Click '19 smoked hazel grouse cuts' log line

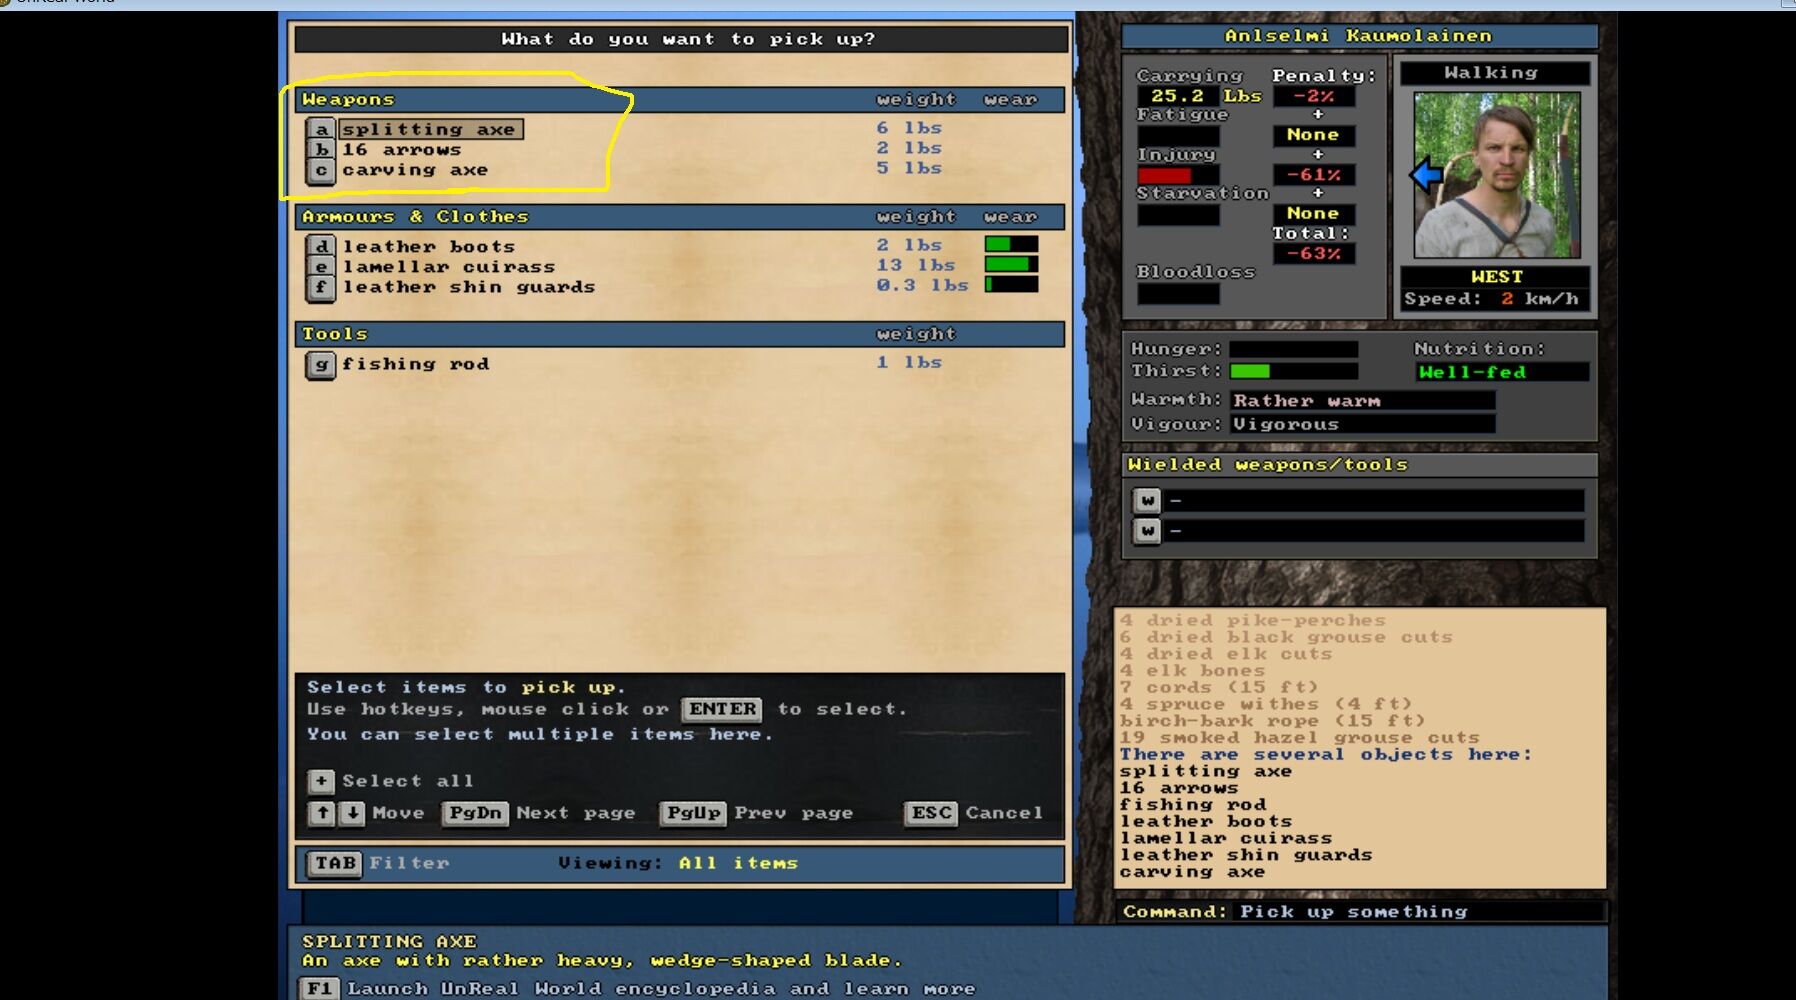(1299, 737)
